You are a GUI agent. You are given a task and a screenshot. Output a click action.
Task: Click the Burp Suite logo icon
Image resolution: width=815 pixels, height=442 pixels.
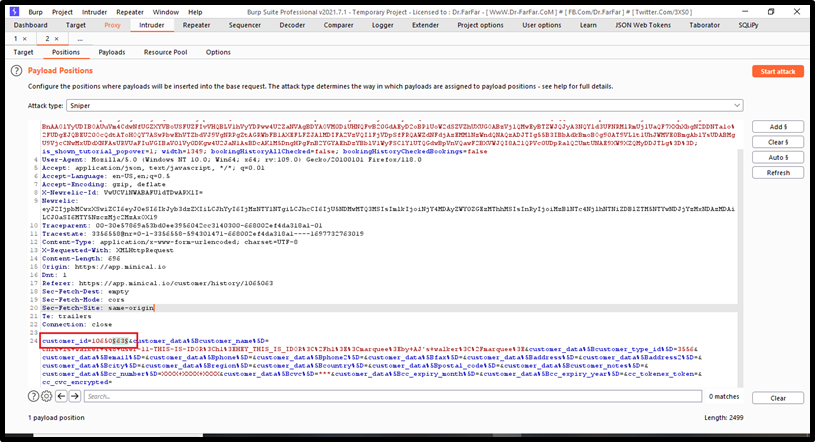tap(15, 11)
